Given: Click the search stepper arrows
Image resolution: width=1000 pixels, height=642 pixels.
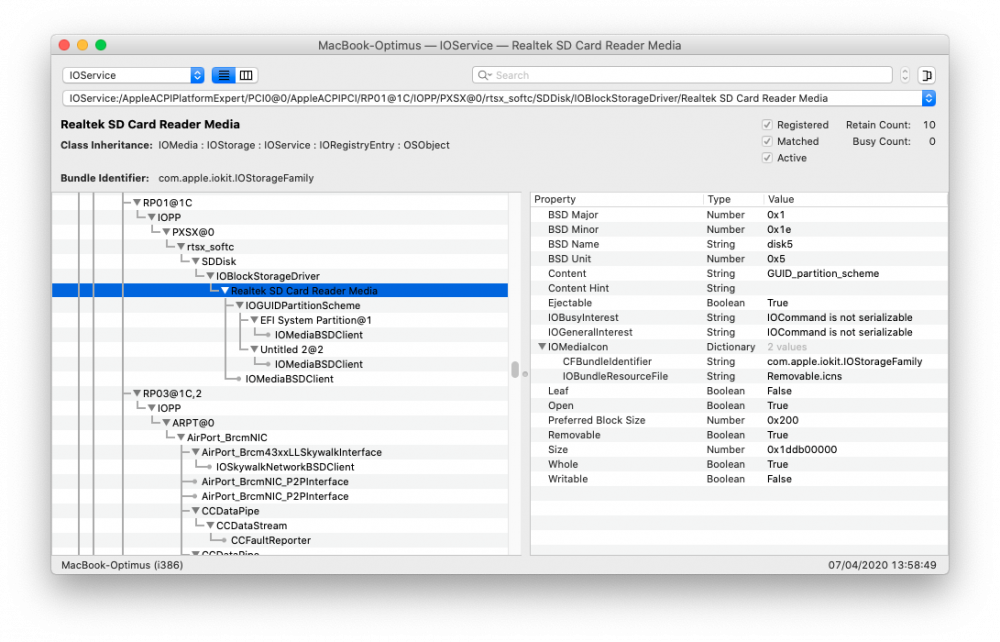Looking at the screenshot, I should (x=904, y=75).
